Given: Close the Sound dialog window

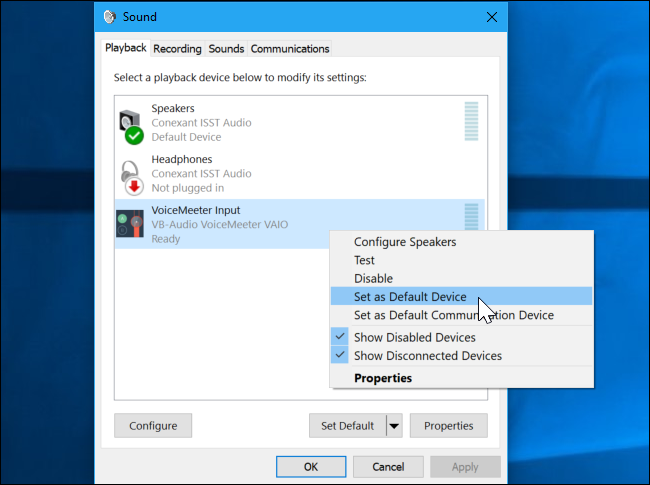Looking at the screenshot, I should (492, 17).
